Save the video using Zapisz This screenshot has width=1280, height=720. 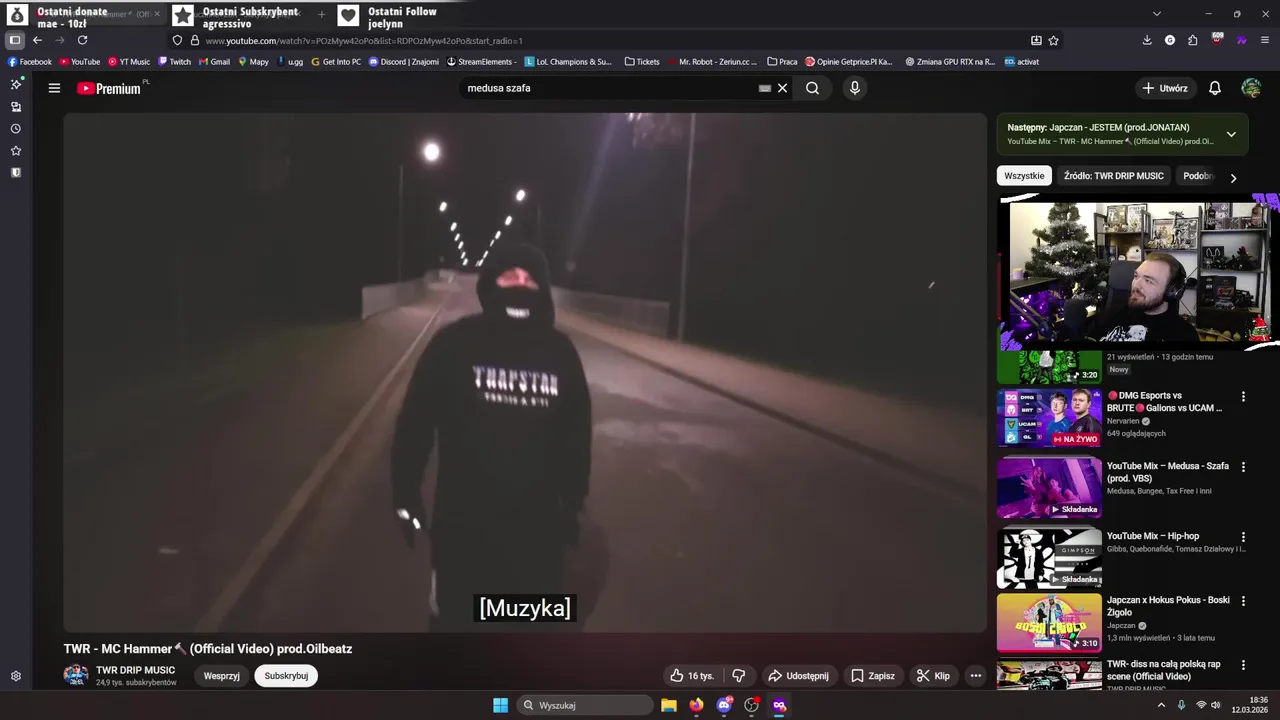tap(873, 676)
